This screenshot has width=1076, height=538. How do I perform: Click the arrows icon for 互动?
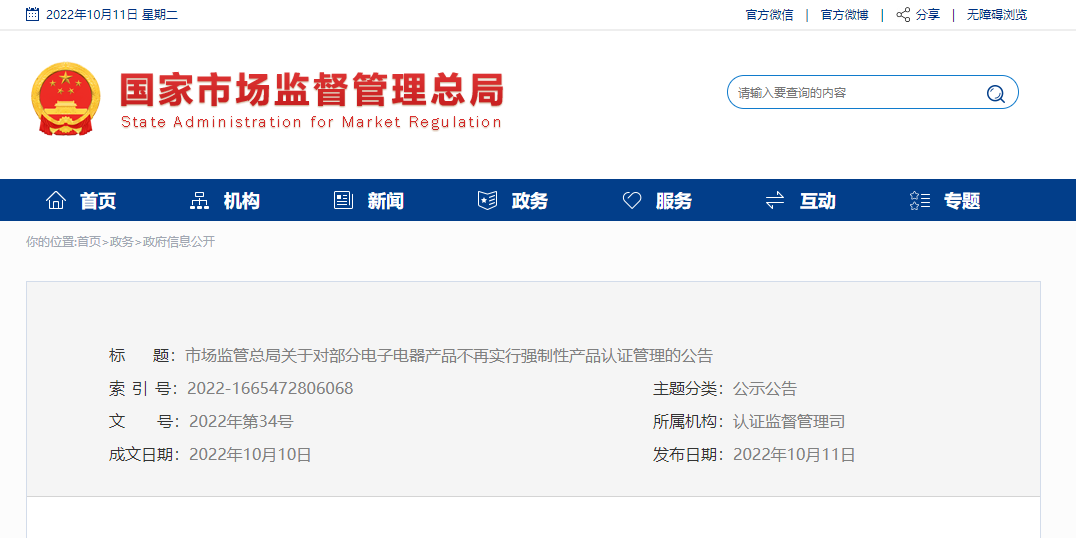(775, 200)
